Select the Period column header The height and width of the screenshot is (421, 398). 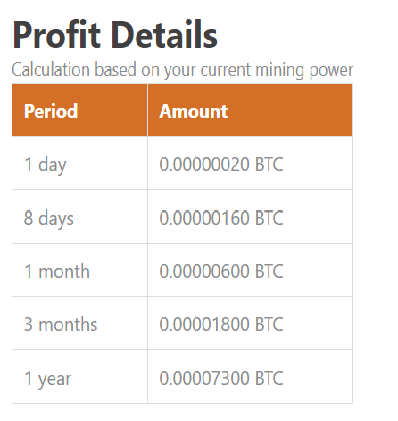[x=51, y=111]
